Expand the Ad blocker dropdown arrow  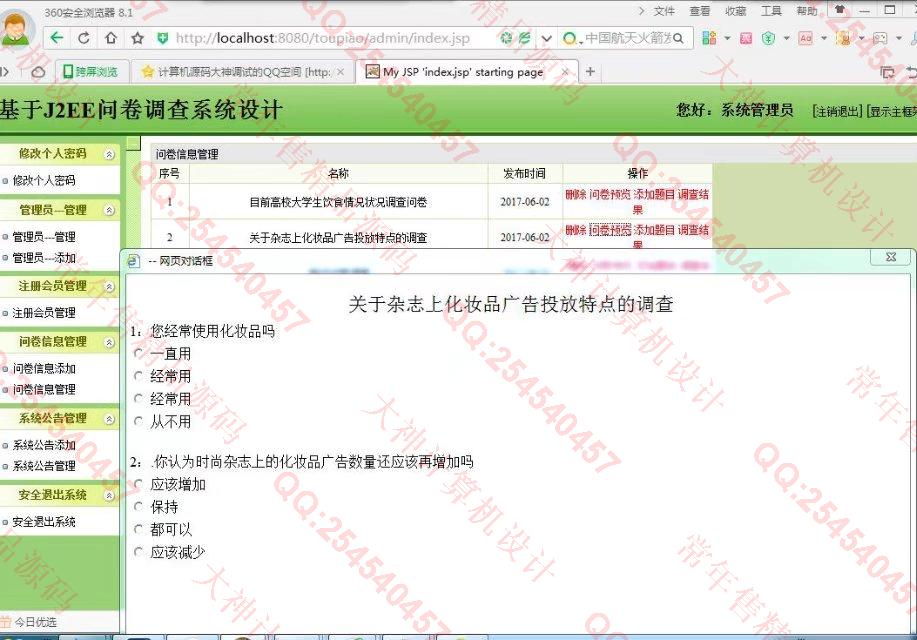(823, 39)
